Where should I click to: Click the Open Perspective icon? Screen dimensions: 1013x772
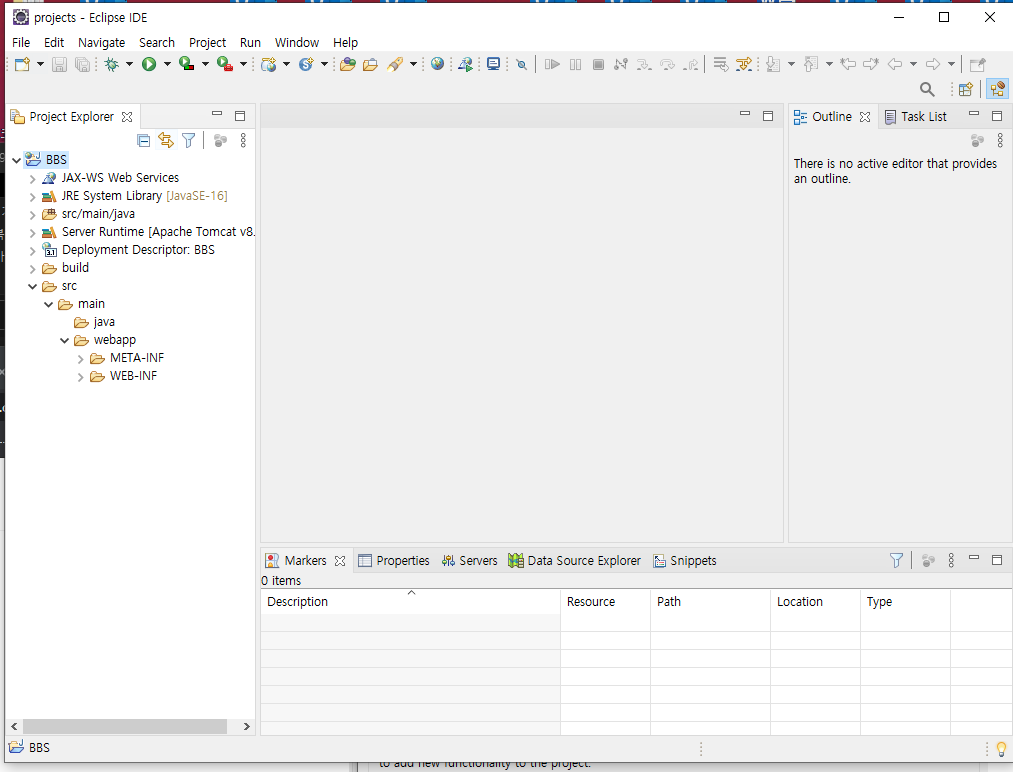966,89
